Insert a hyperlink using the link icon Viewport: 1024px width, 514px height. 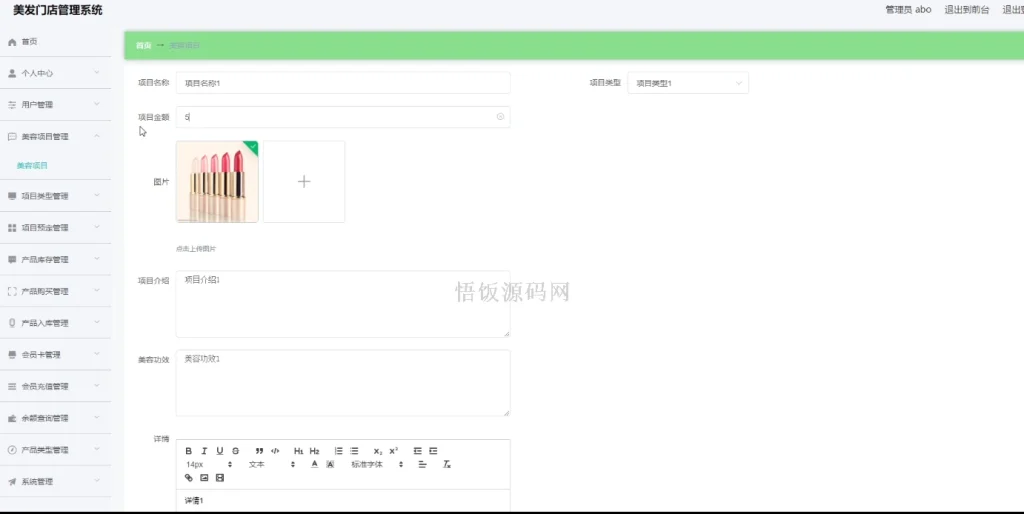point(188,478)
